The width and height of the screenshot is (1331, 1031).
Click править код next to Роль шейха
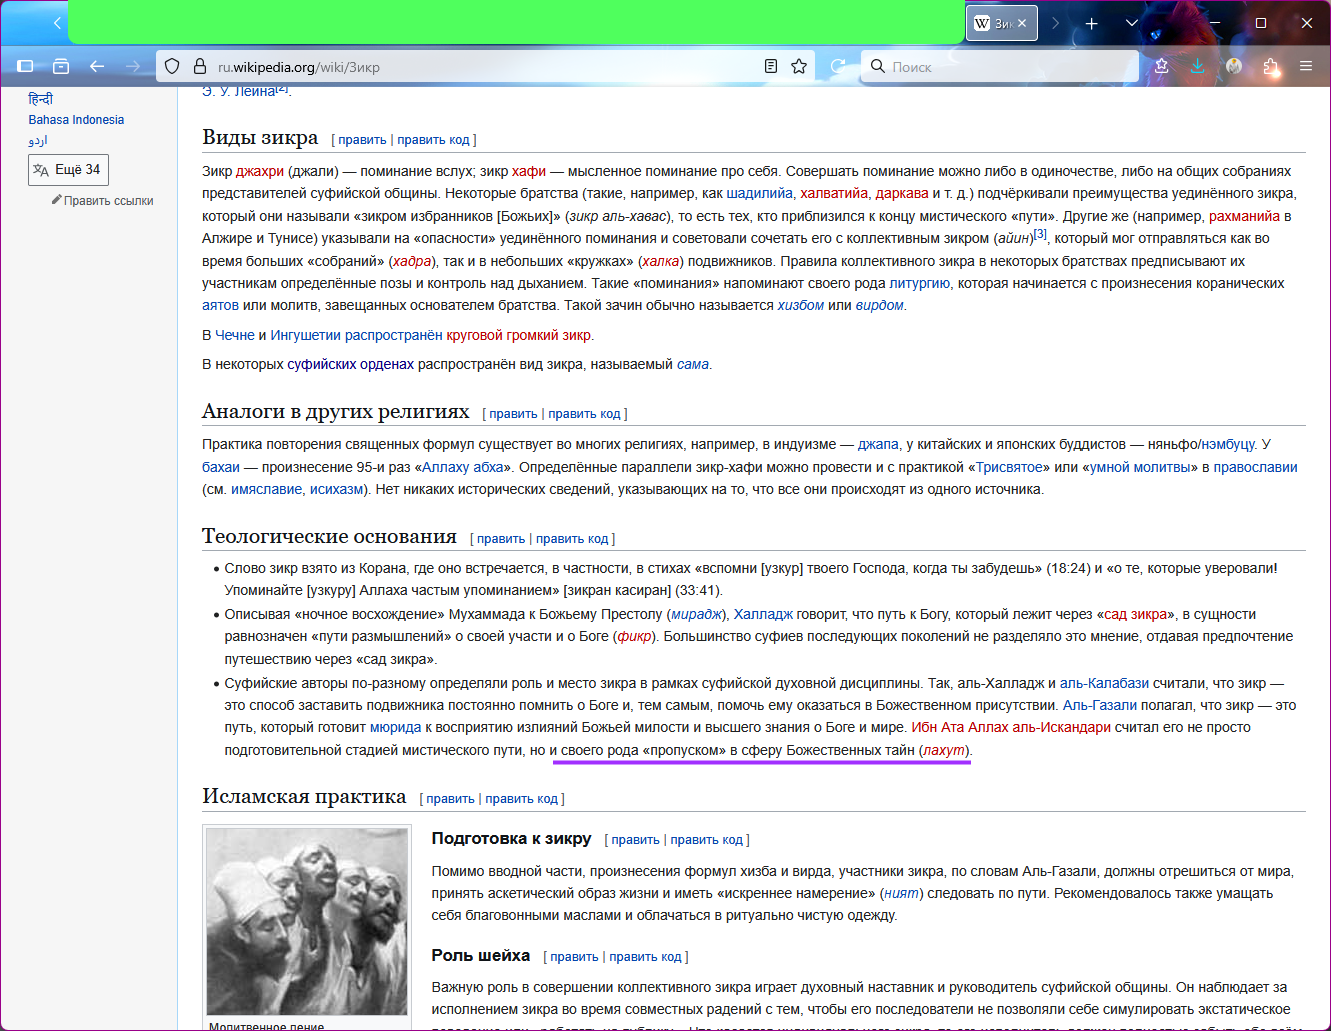[645, 957]
